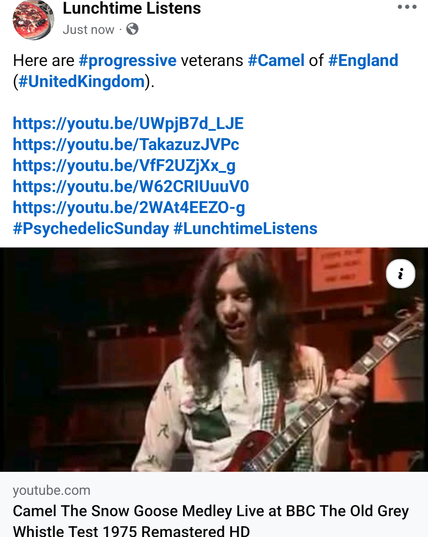Click the #Camel hashtag
This screenshot has width=428, height=537.
276,60
